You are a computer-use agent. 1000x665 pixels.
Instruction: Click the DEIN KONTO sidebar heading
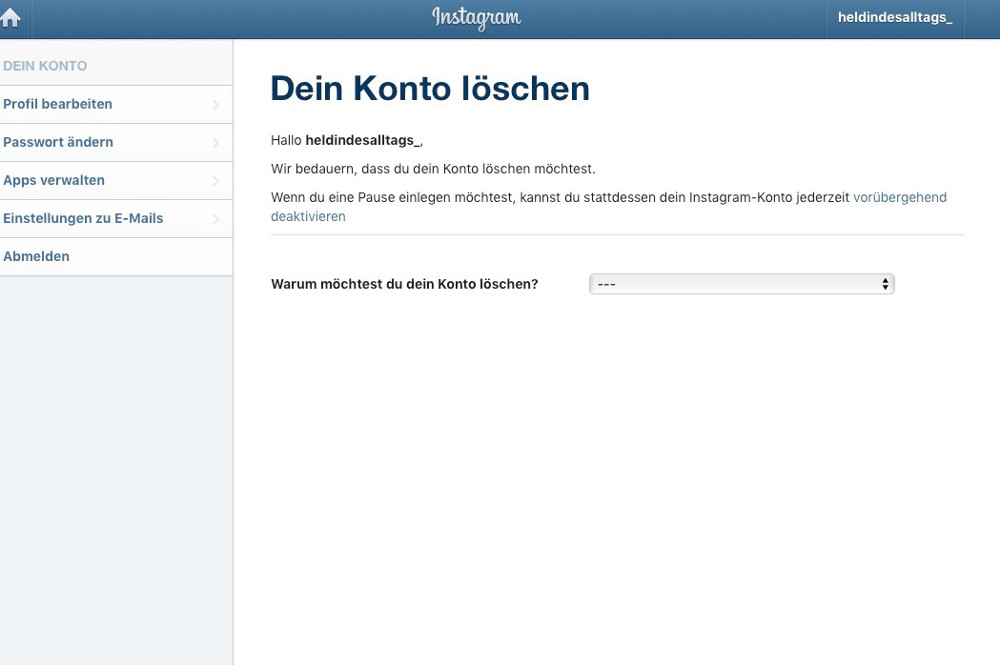[x=45, y=66]
